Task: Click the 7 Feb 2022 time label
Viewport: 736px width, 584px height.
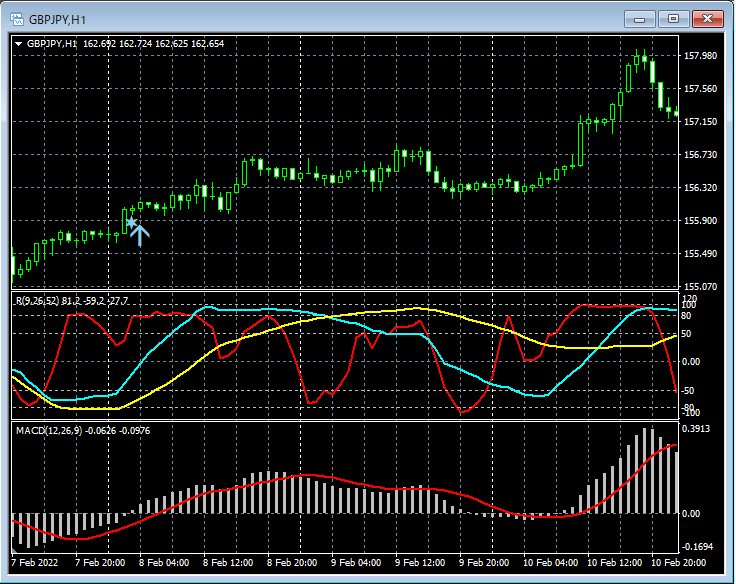Action: point(35,562)
